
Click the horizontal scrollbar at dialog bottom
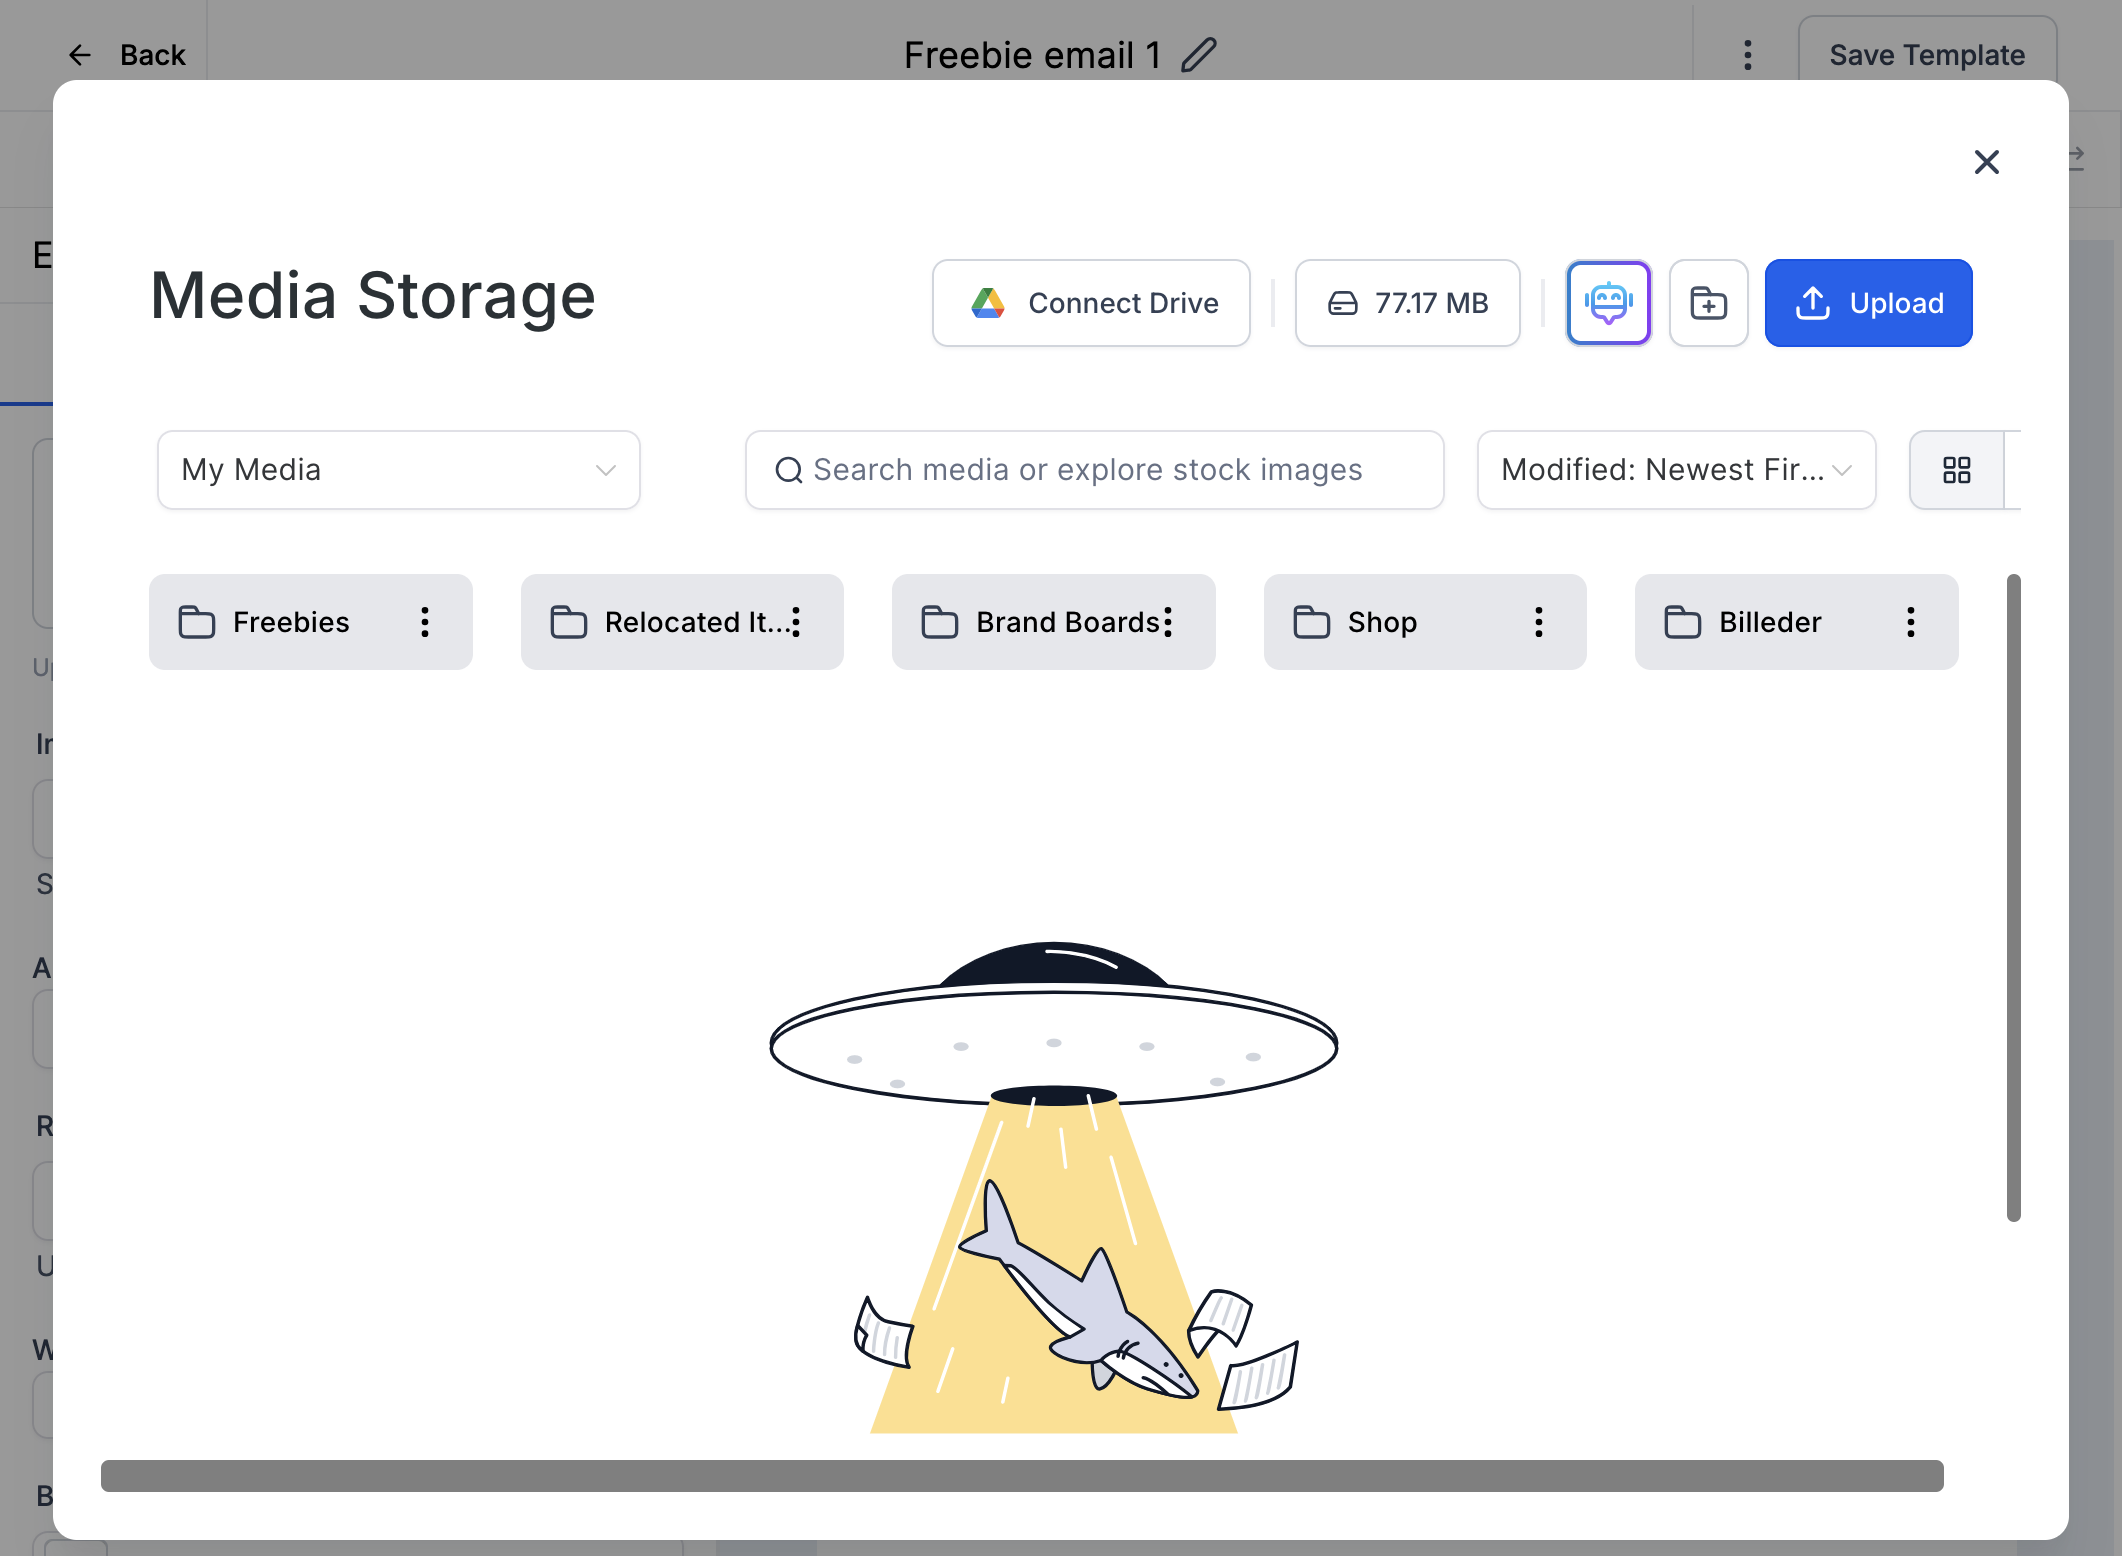[1022, 1475]
